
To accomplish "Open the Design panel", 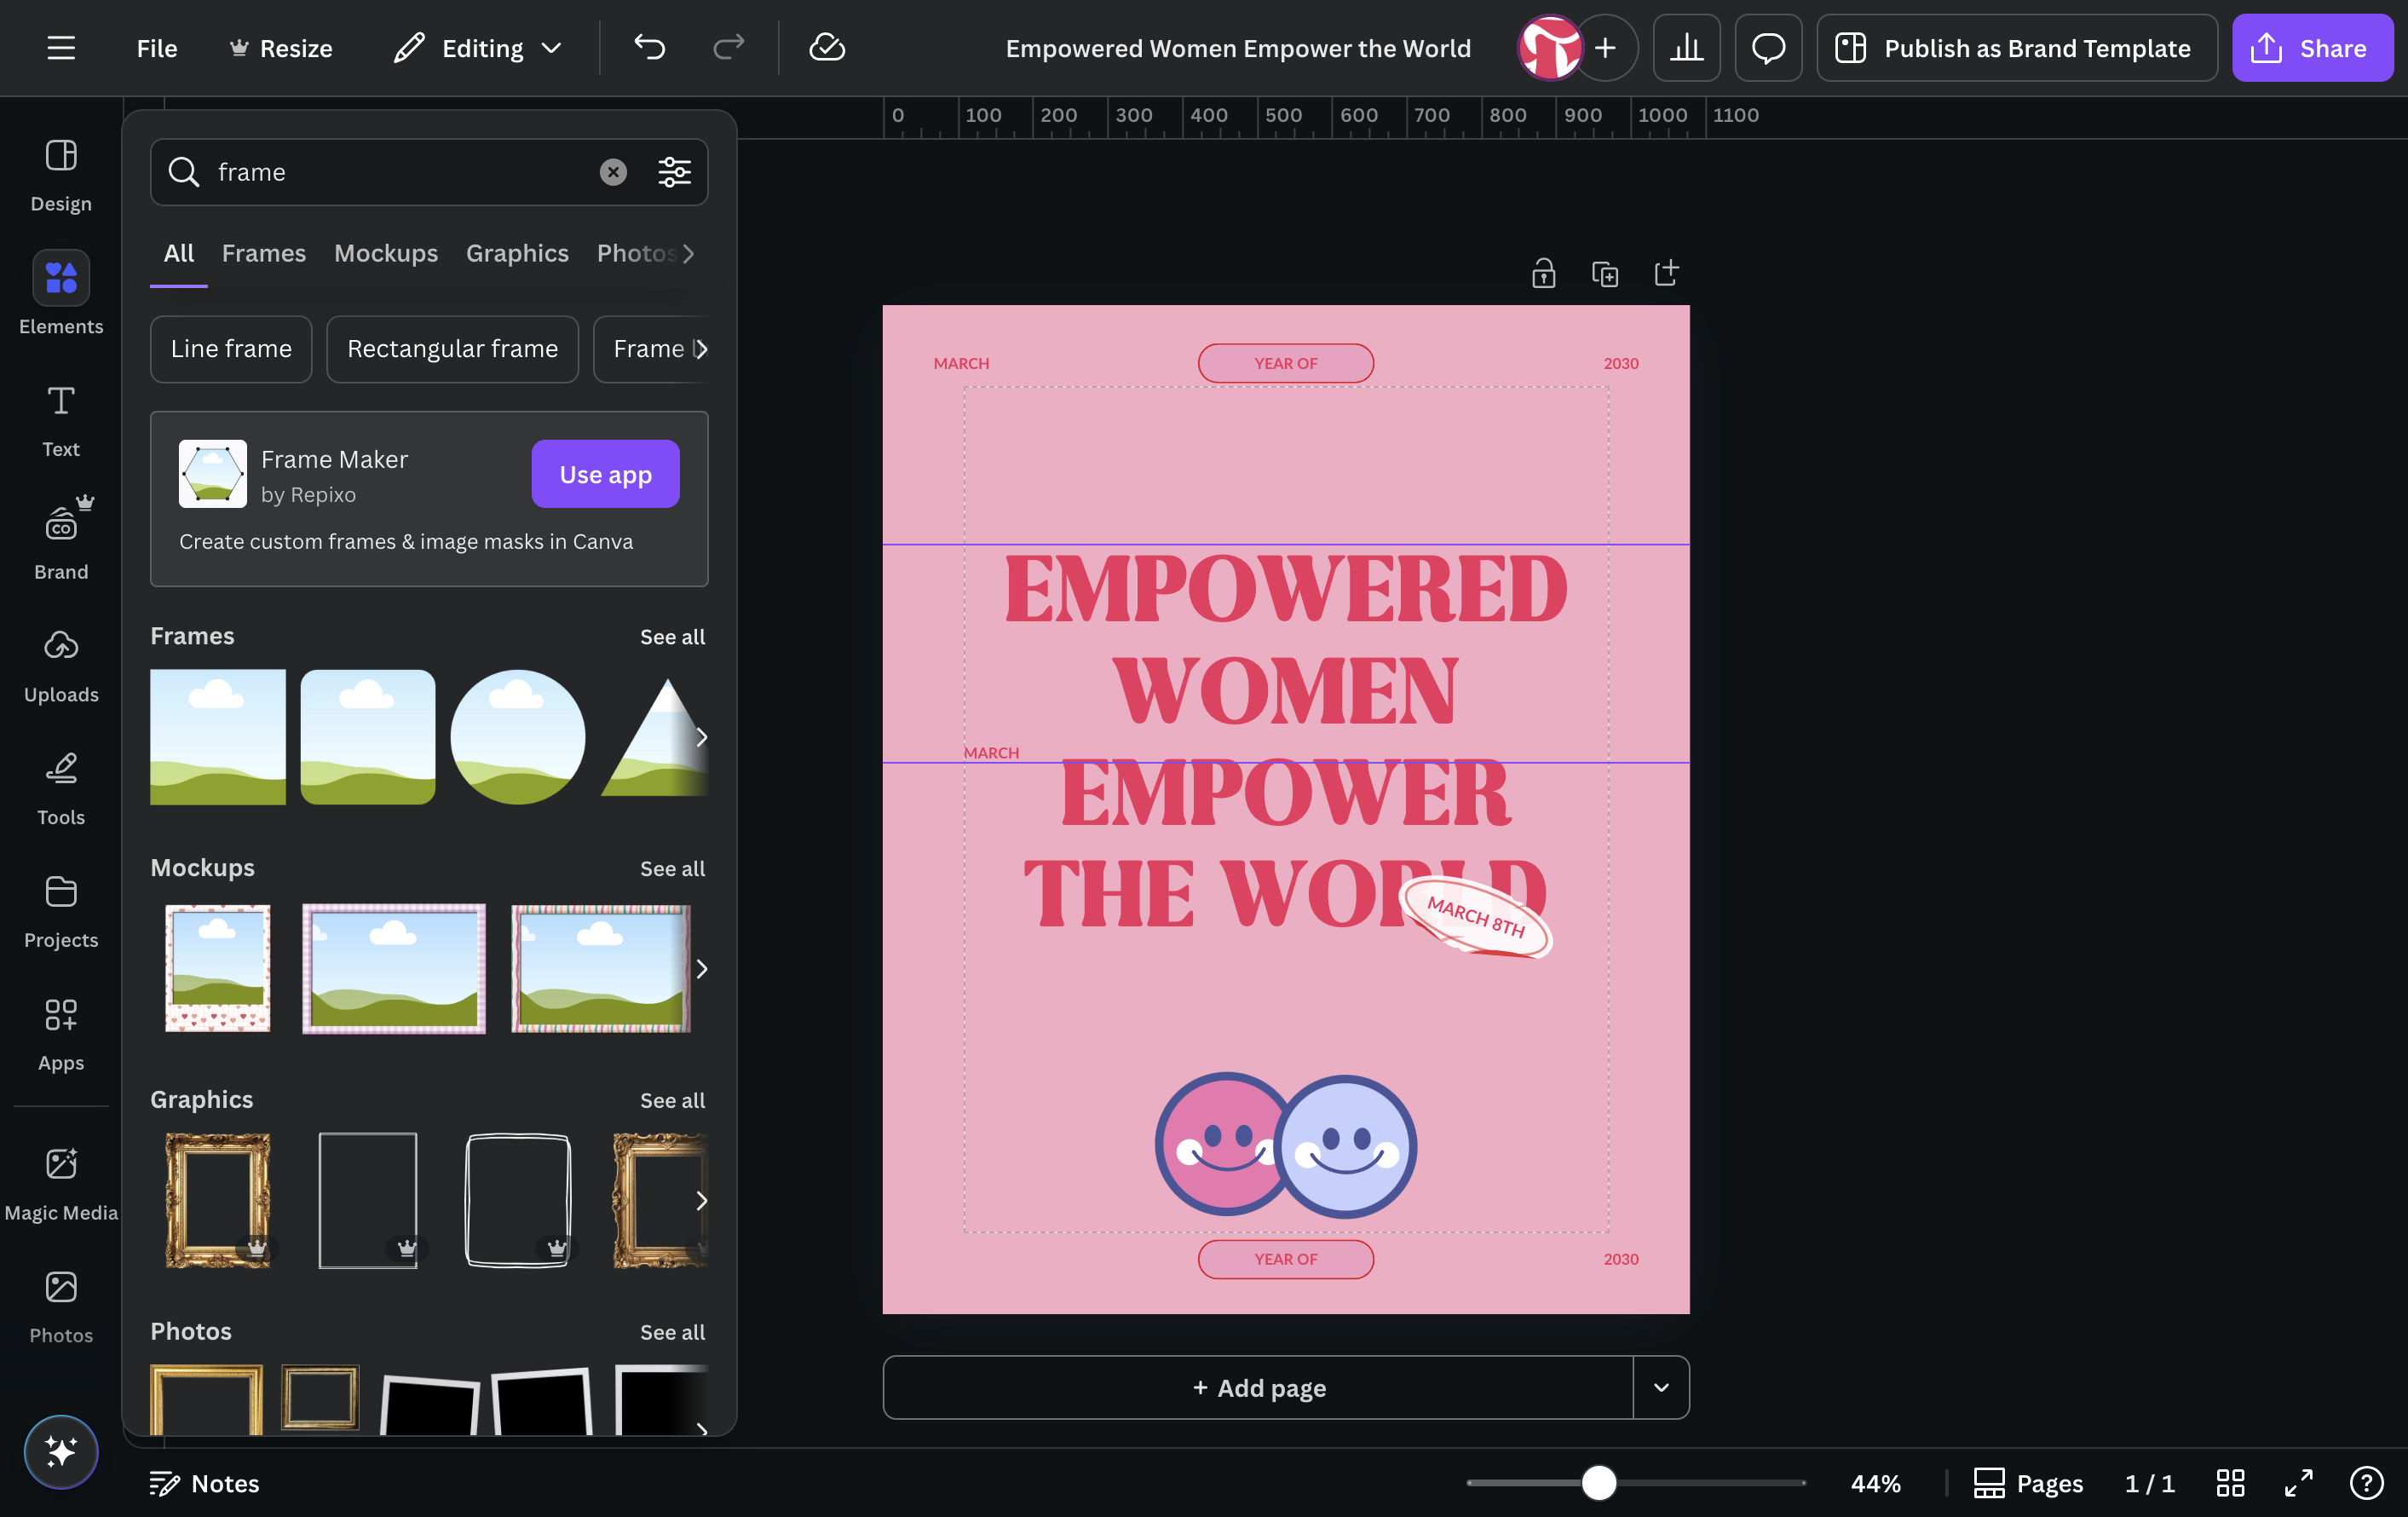I will pyautogui.click(x=61, y=175).
